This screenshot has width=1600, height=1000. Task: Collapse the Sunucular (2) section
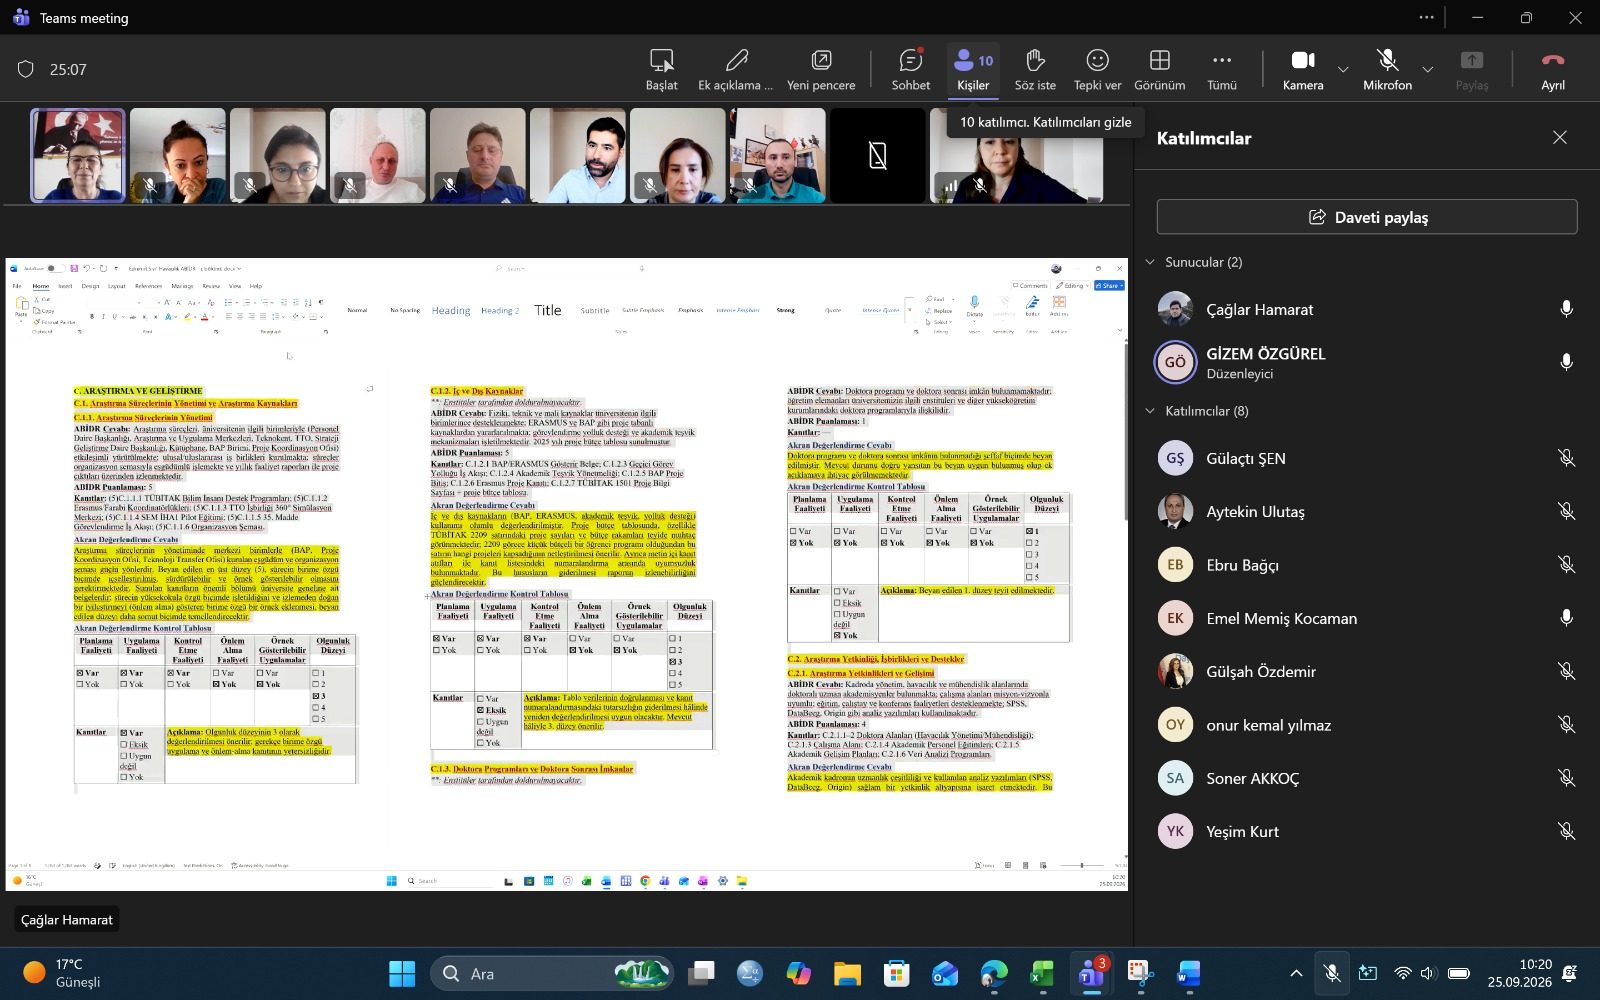(x=1150, y=262)
